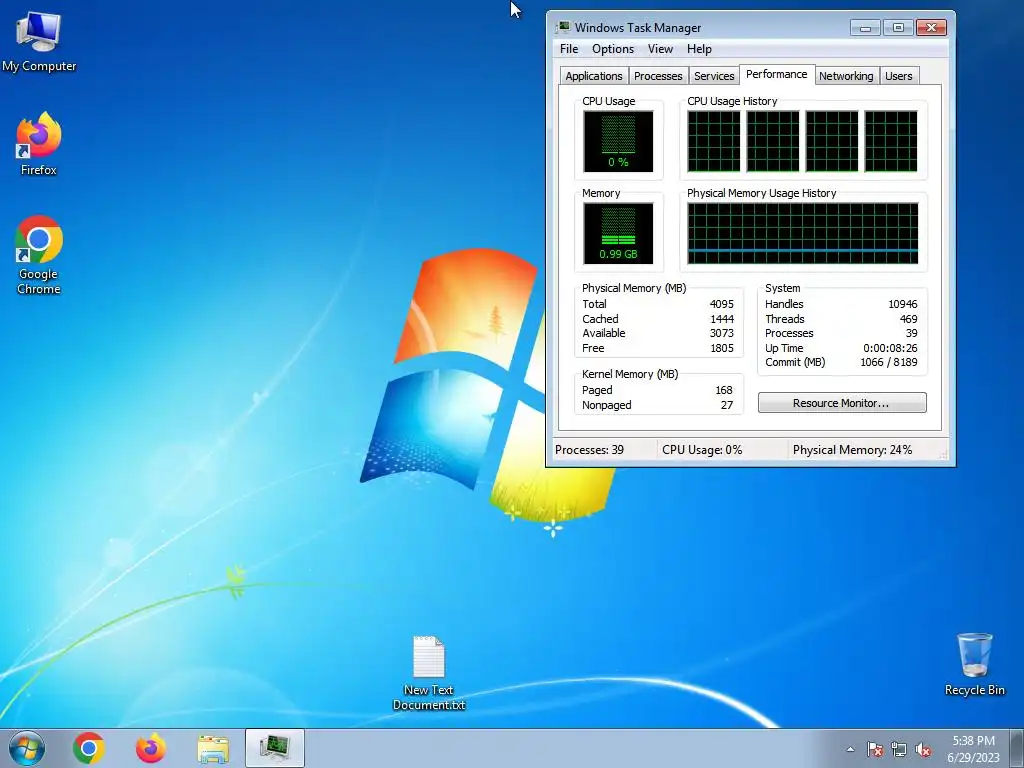Launch Firefox from the taskbar
Viewport: 1024px width, 768px height.
pyautogui.click(x=151, y=748)
